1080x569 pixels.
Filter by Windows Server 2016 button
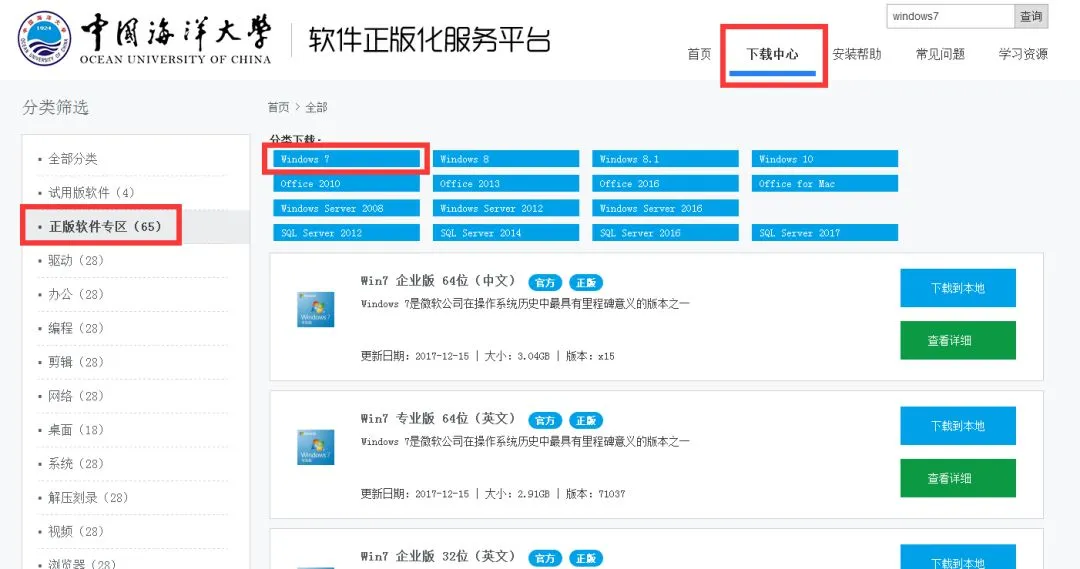pyautogui.click(x=665, y=208)
